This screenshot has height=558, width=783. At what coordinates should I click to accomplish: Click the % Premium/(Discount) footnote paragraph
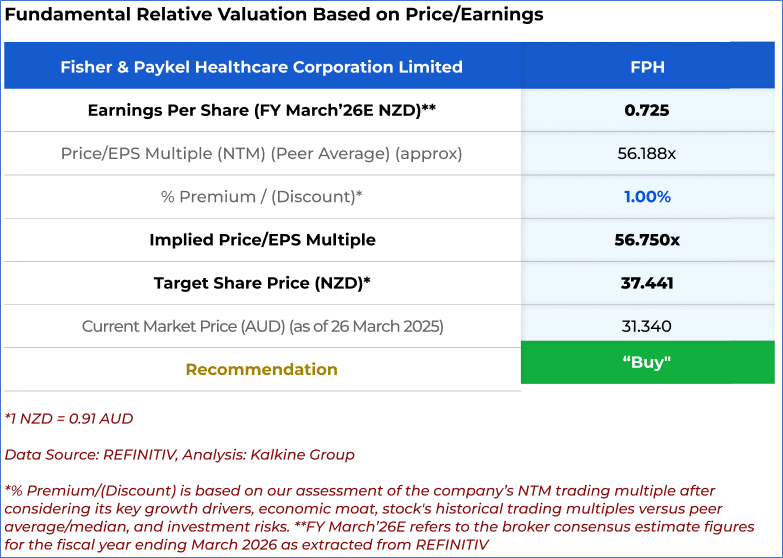tap(380, 516)
